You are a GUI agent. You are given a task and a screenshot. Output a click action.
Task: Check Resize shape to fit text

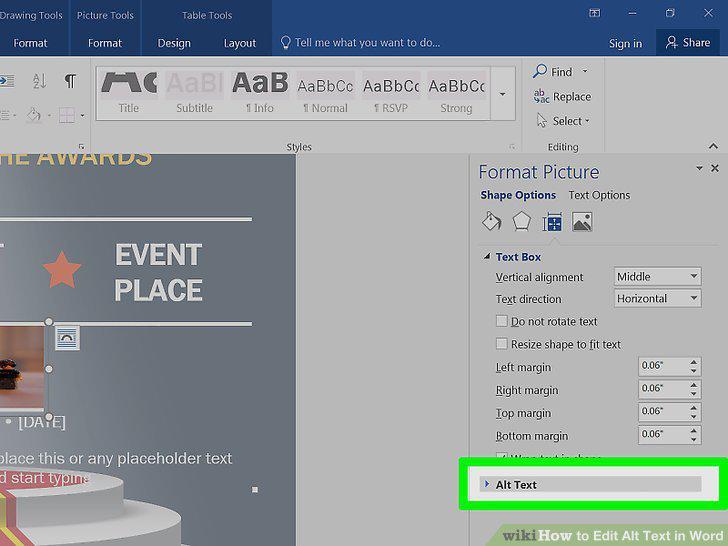point(501,344)
